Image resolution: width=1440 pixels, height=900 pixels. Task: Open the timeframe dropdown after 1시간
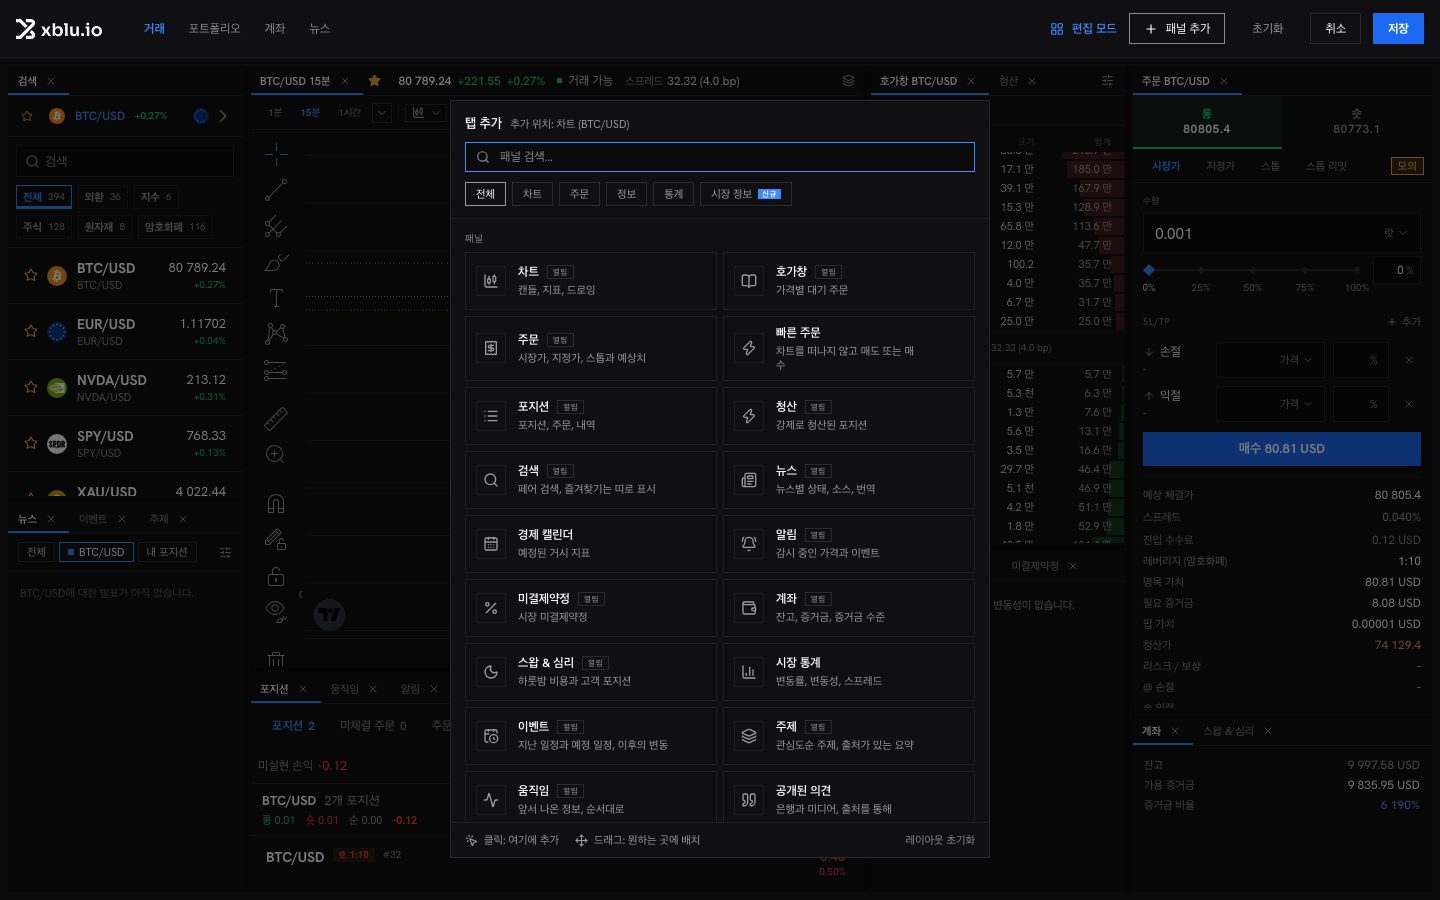coord(382,113)
